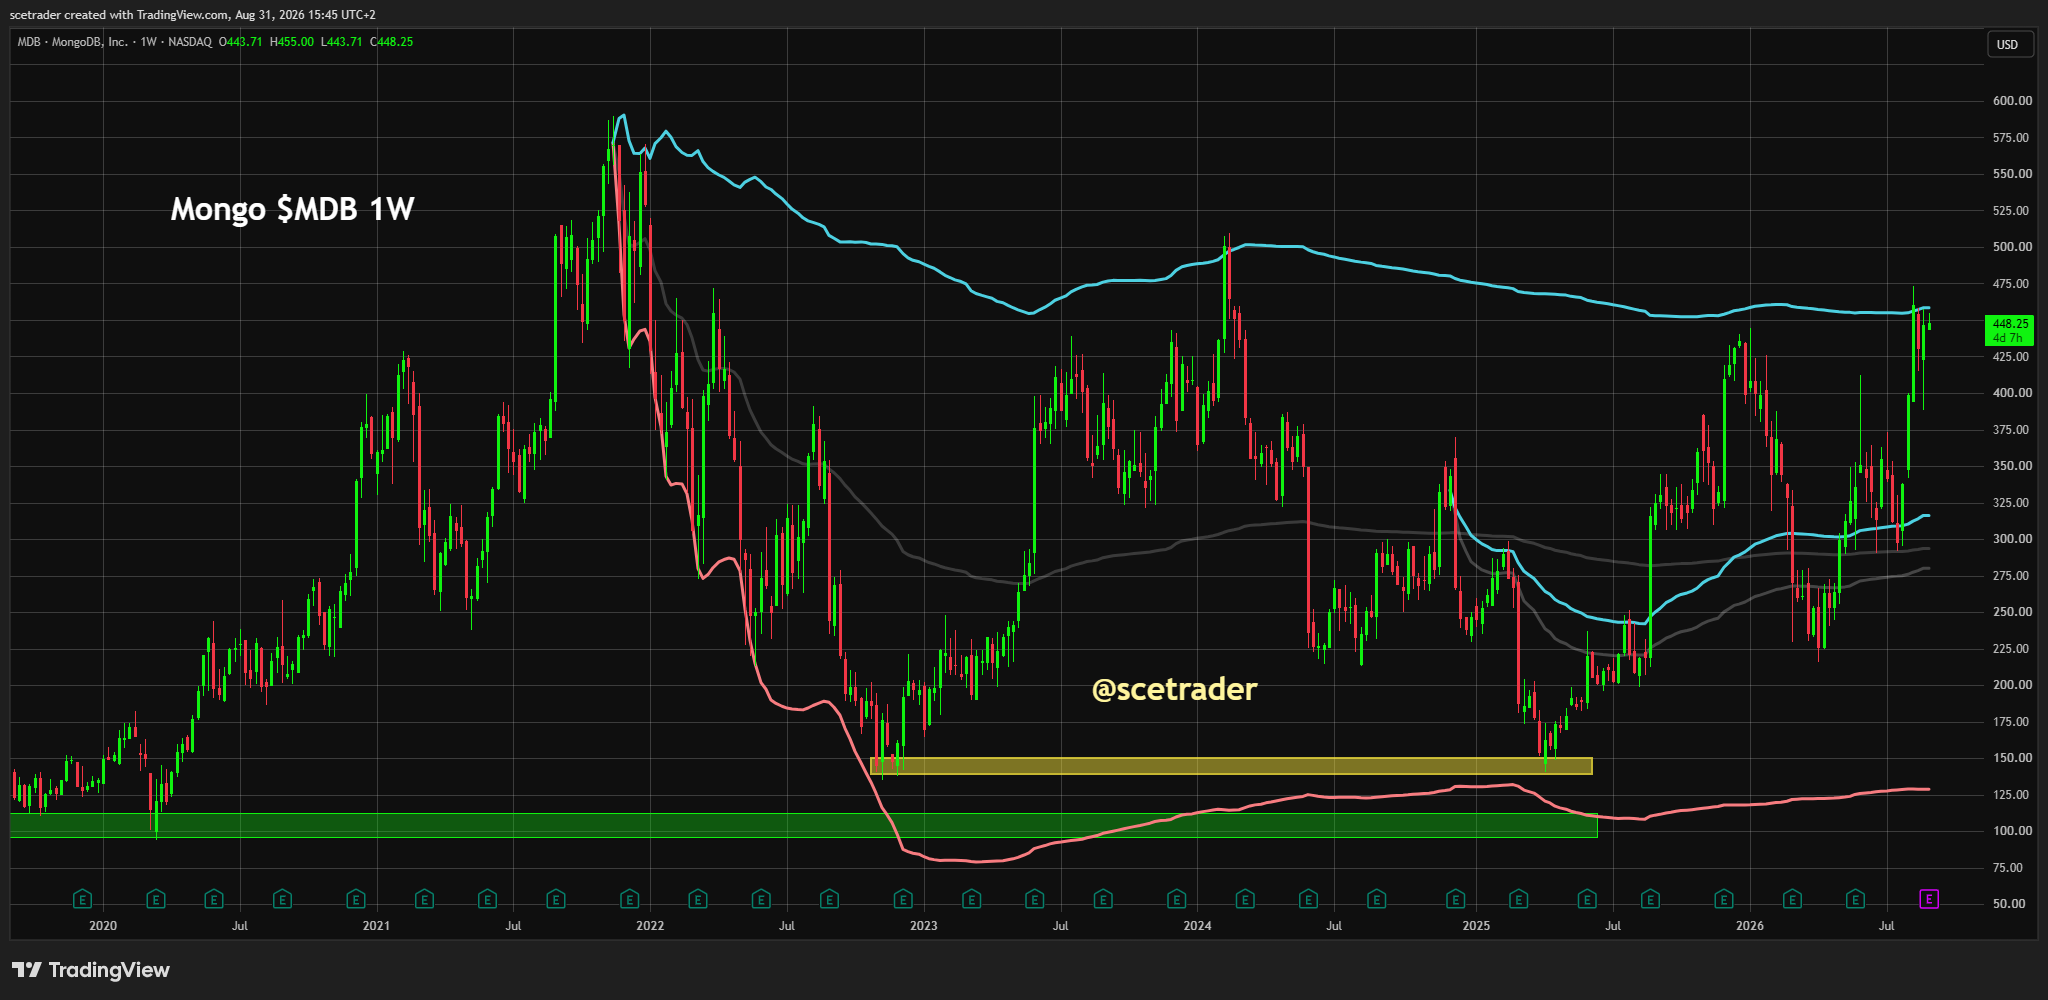Select the MDB · MongoDB, Inc. symbol title
Viewport: 2048px width, 1000px height.
click(x=72, y=42)
